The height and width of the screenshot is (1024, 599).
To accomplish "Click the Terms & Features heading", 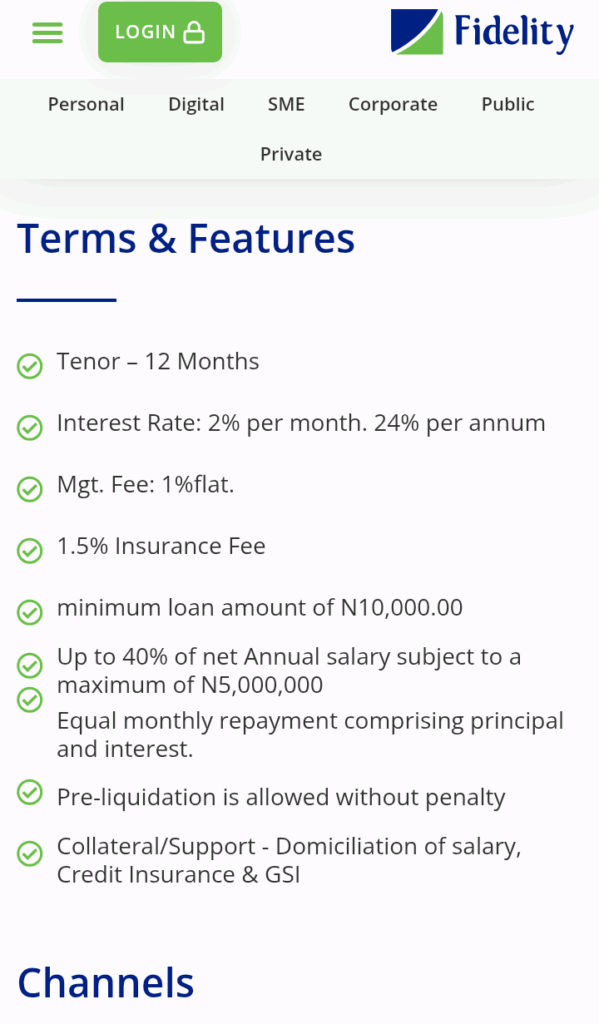I will coord(186,238).
